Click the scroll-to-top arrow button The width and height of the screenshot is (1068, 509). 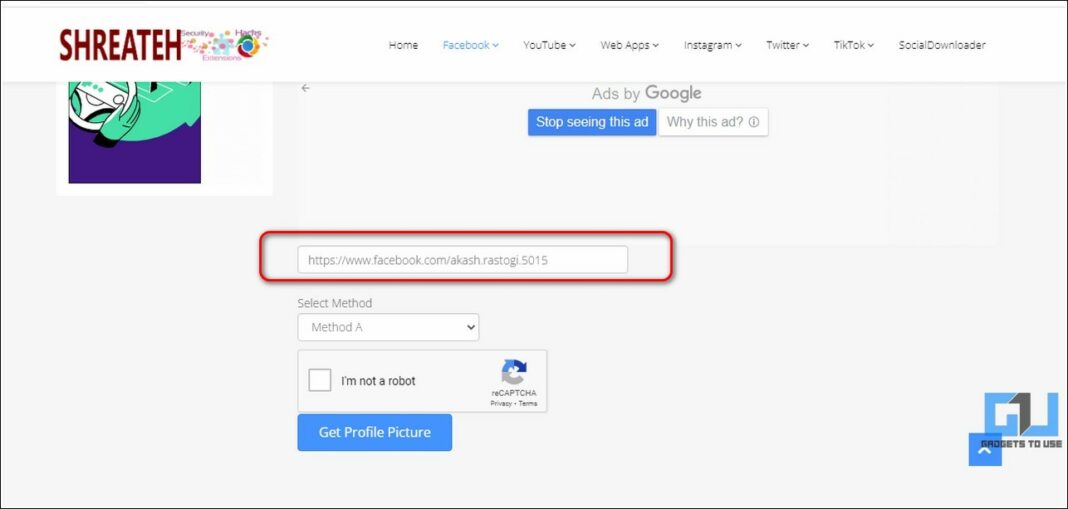pyautogui.click(x=984, y=450)
